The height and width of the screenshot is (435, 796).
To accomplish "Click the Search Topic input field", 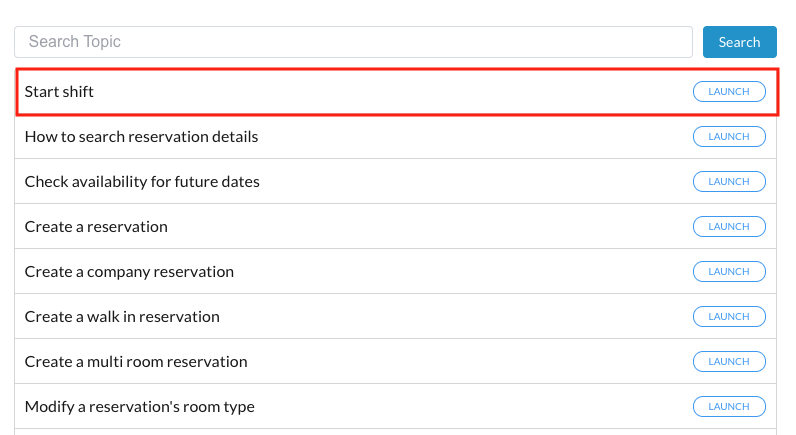I will pos(353,42).
